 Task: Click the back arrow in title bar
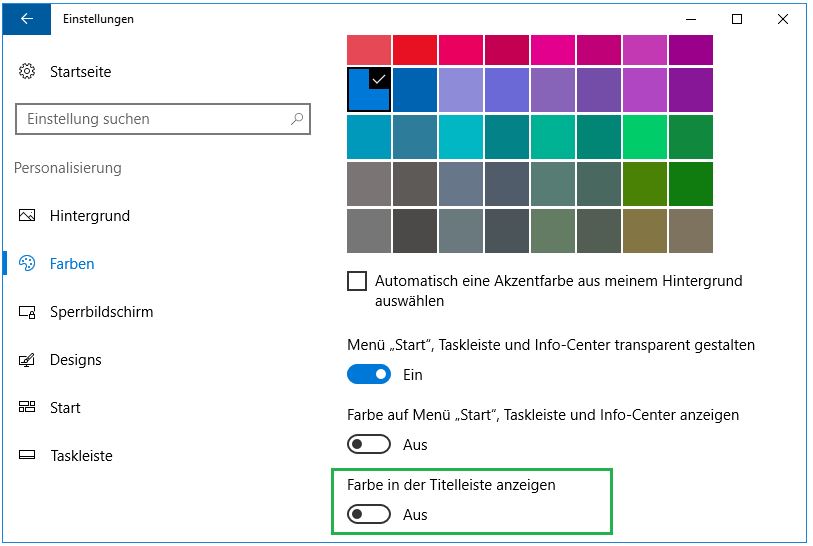point(26,19)
